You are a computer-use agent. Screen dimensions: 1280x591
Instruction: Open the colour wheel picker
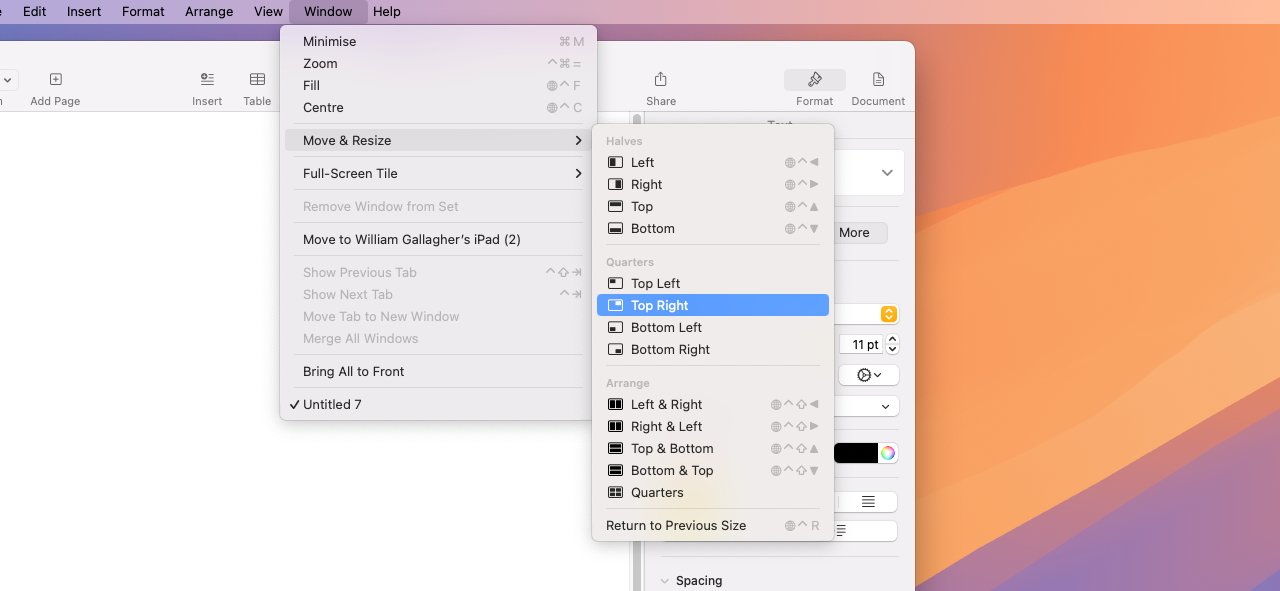pos(887,453)
